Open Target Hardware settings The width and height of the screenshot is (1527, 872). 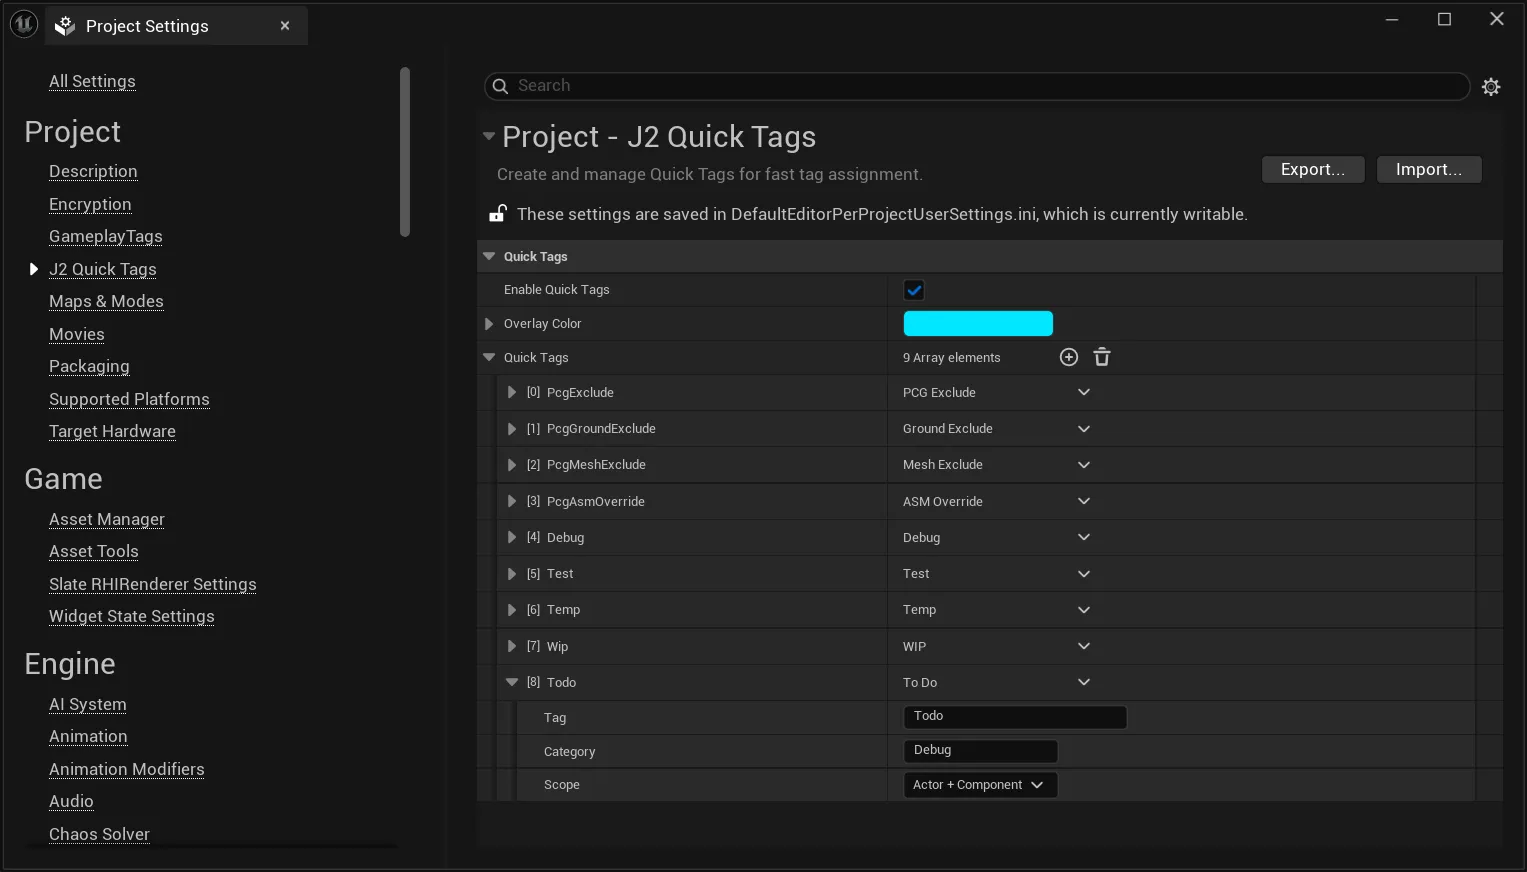pos(112,431)
